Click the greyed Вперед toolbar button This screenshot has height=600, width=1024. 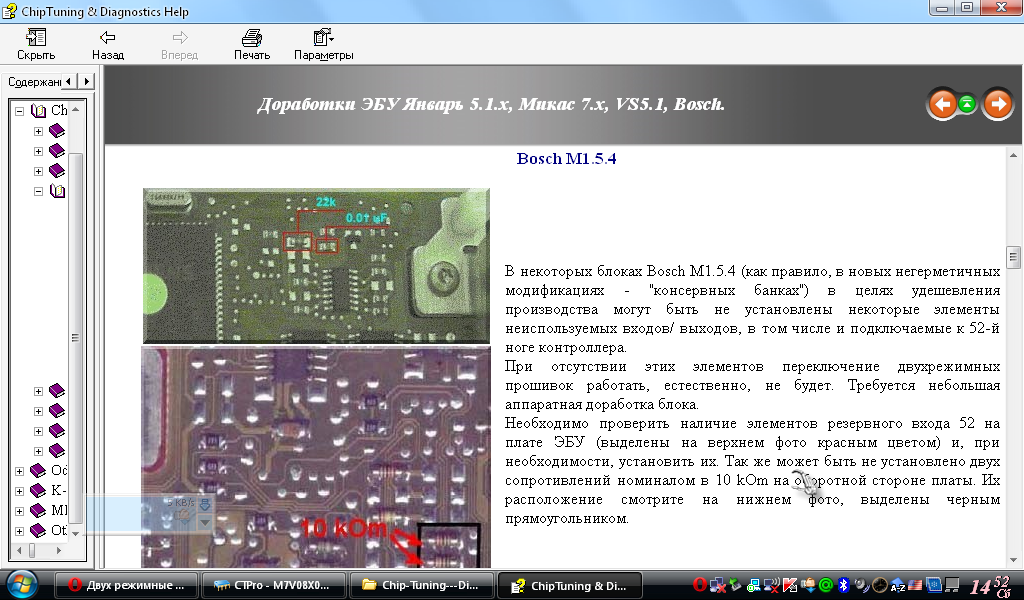pyautogui.click(x=180, y=44)
